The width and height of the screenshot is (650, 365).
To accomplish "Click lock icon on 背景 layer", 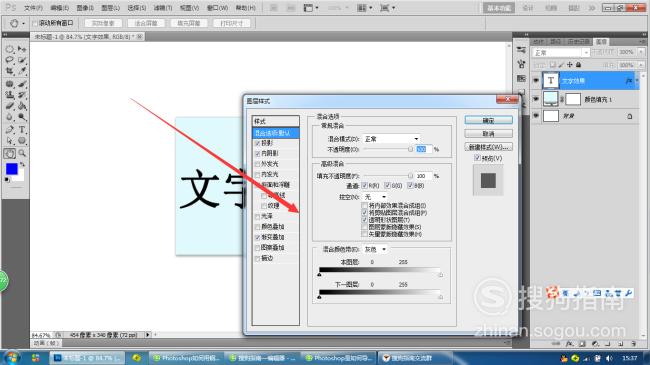I will point(630,117).
